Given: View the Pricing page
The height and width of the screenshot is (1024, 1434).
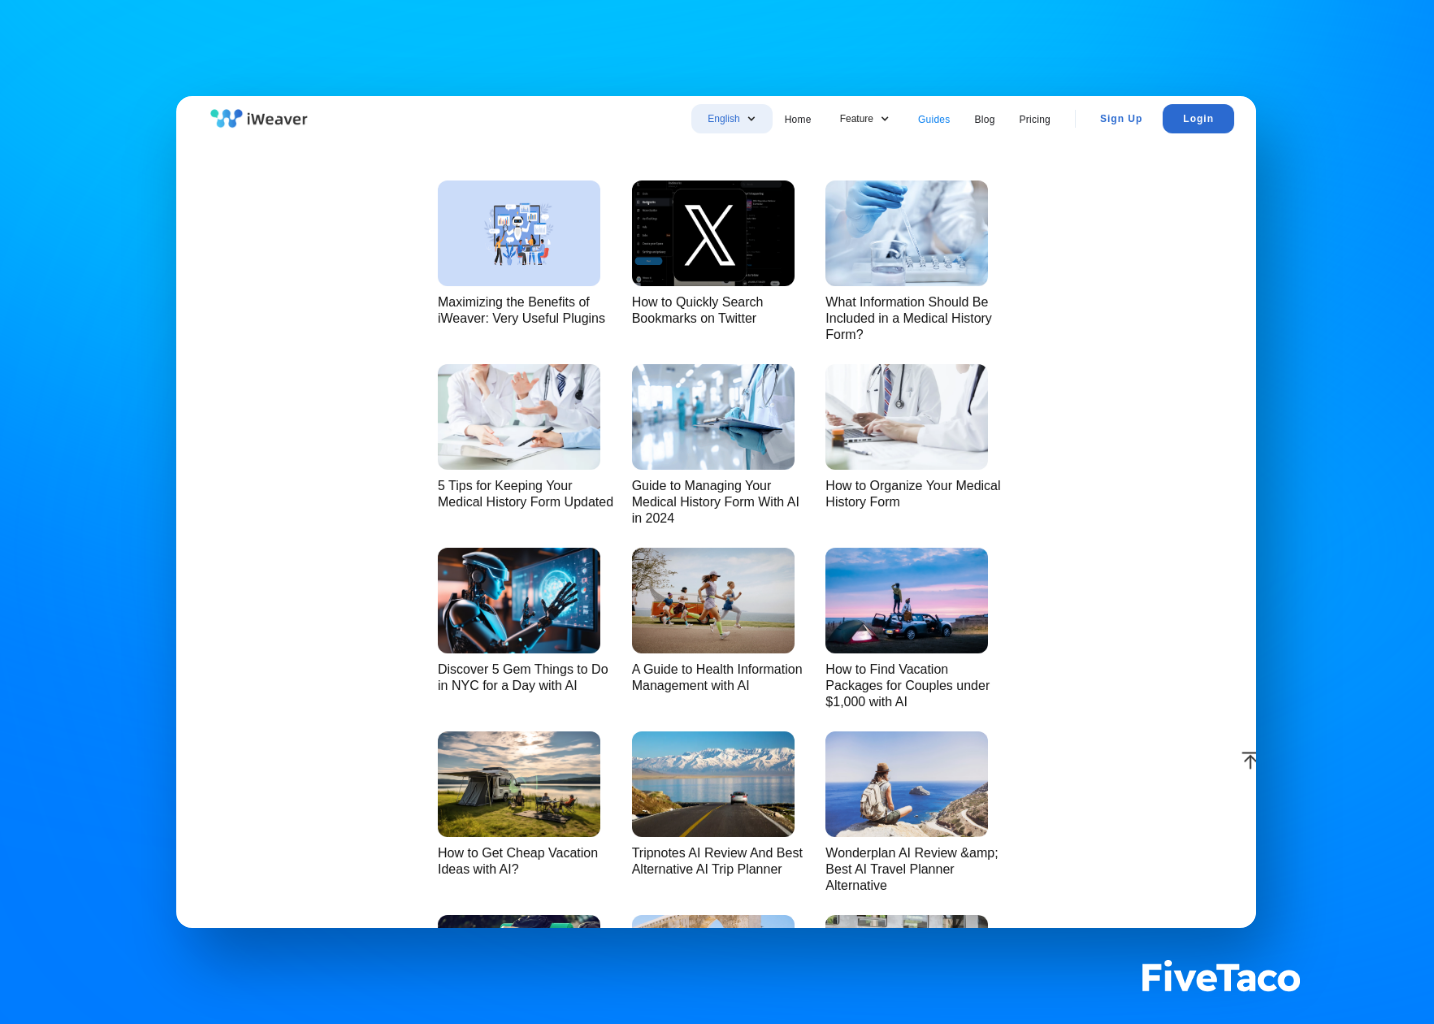Looking at the screenshot, I should [x=1034, y=119].
